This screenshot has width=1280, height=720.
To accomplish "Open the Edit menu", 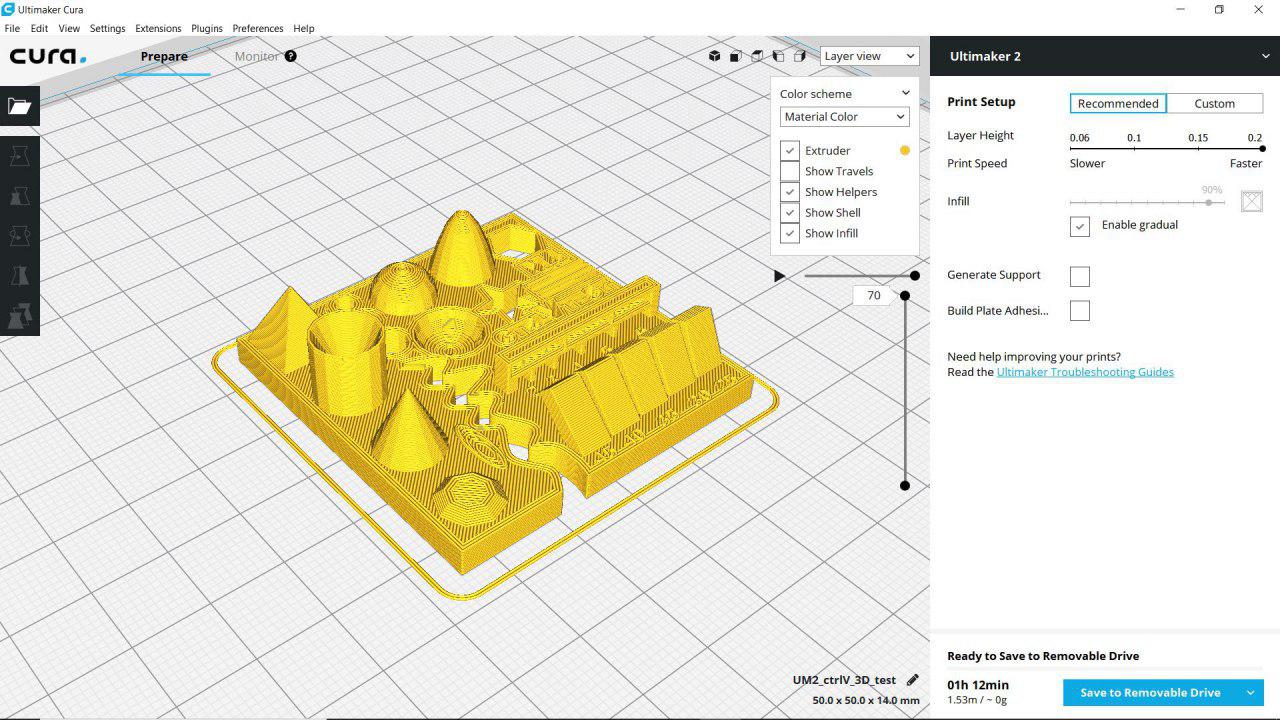I will click(x=39, y=28).
